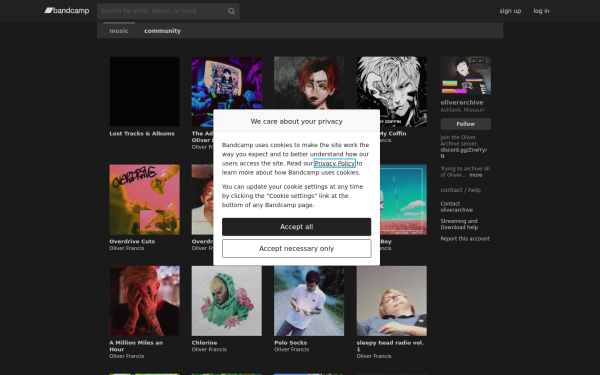The width and height of the screenshot is (600, 375).
Task: Open Streaming and Download help
Action: (x=459, y=224)
